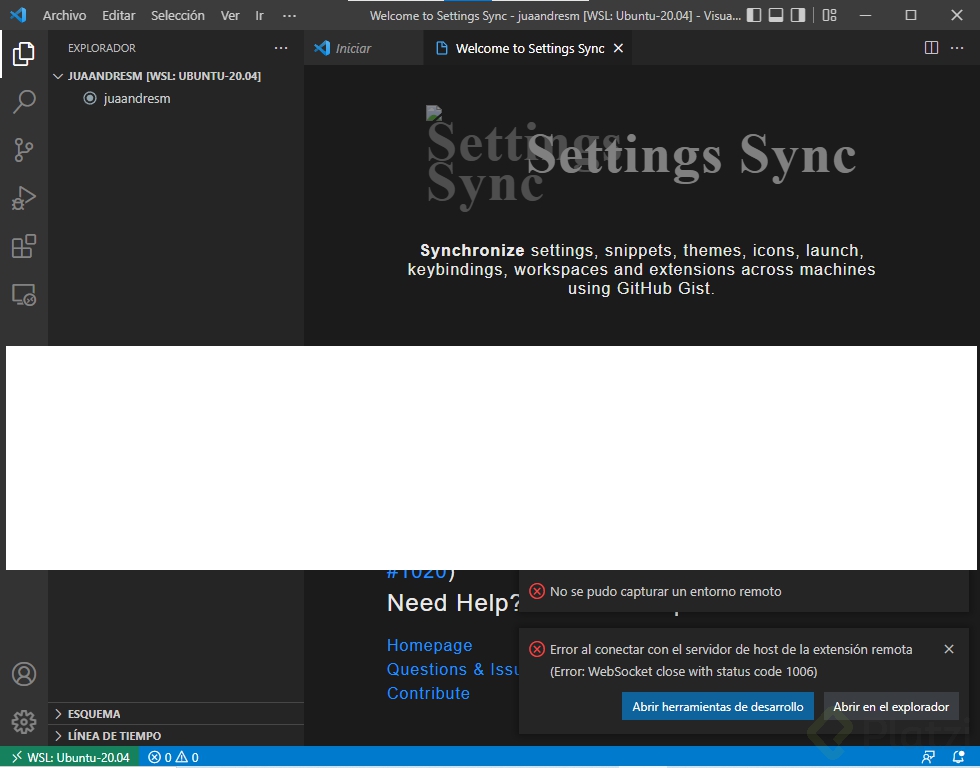980x768 pixels.
Task: Click Abrir herramientas de desarrollo button
Action: (x=718, y=706)
